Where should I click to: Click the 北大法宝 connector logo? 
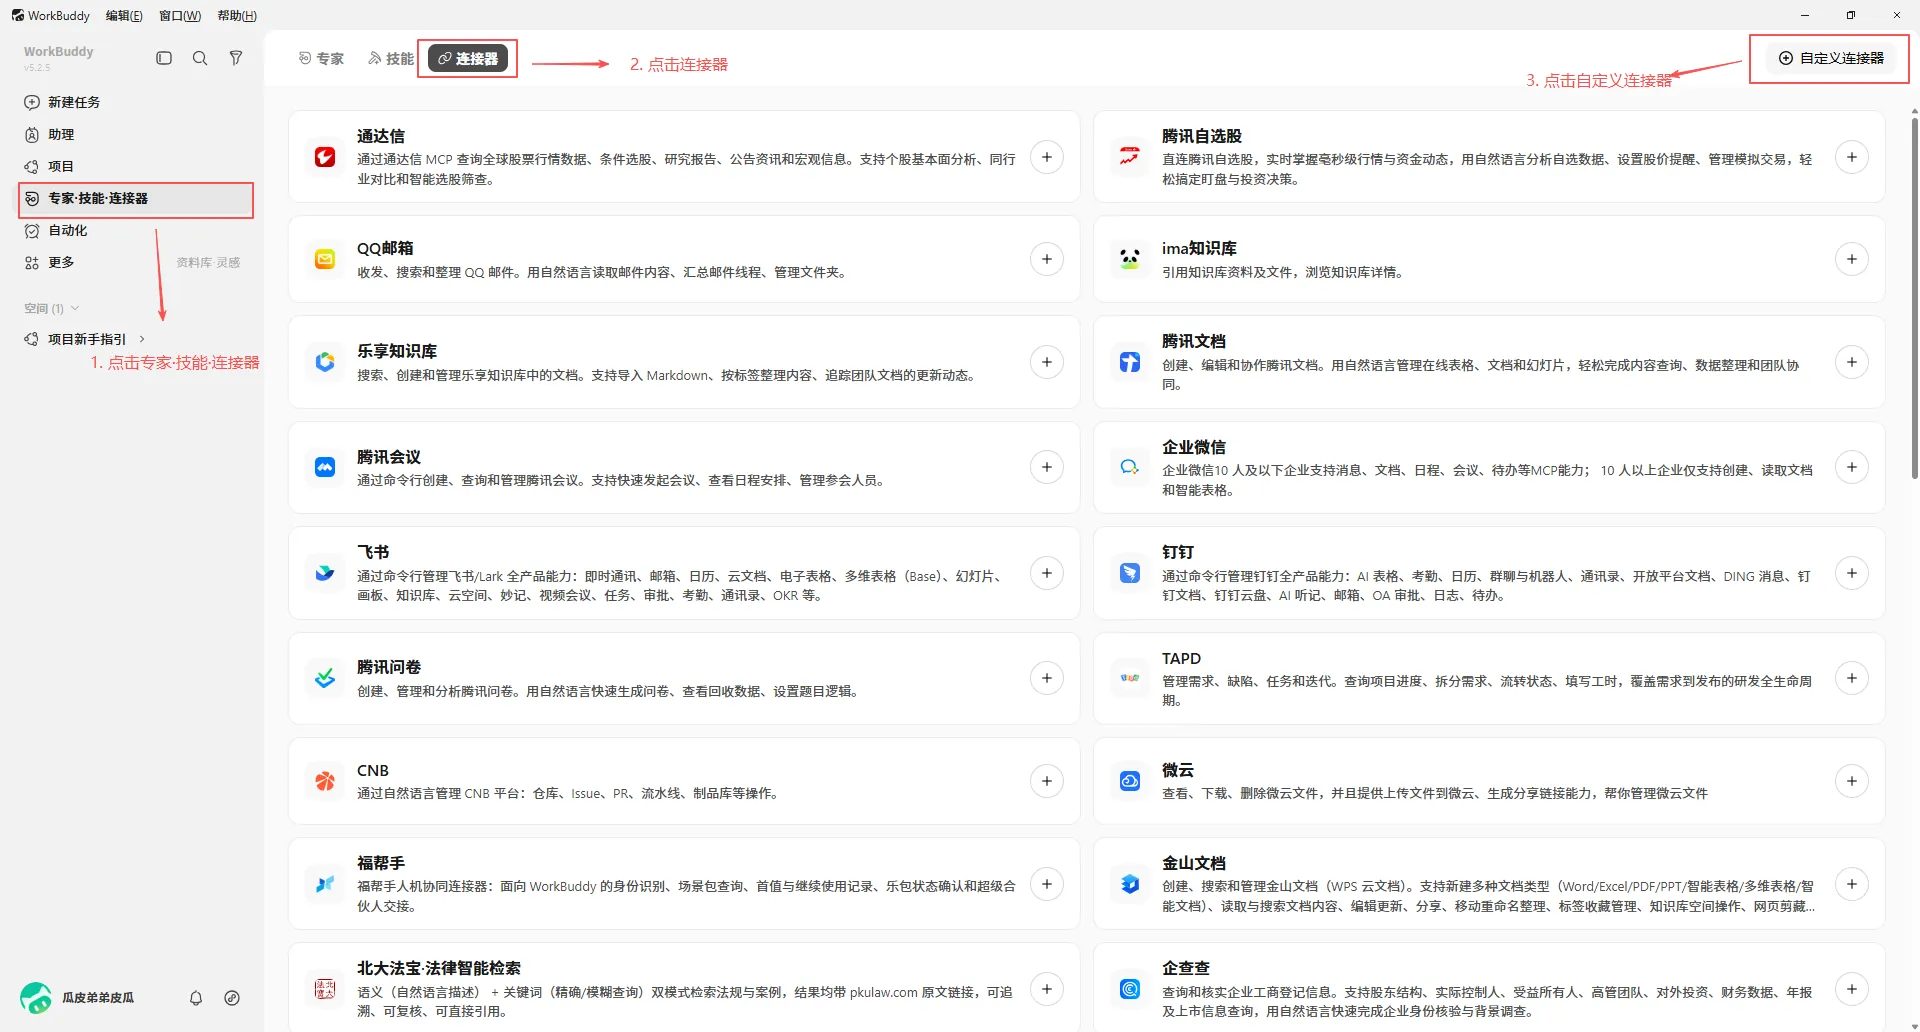(325, 989)
